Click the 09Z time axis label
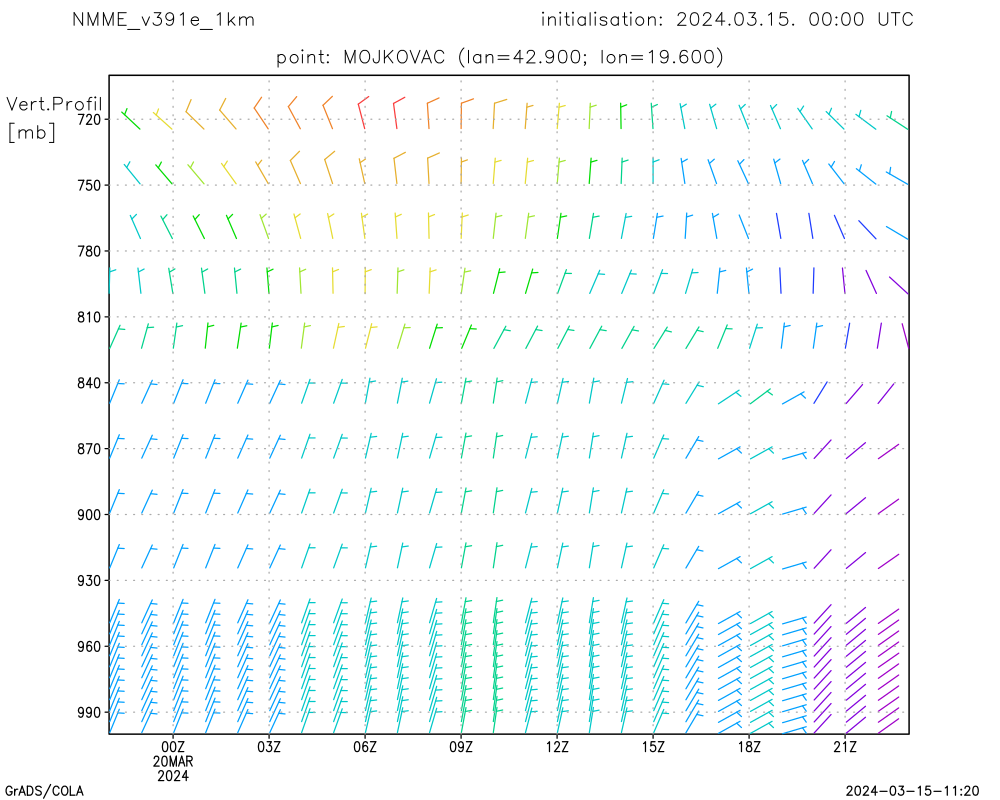Viewport: 1000px width, 800px height. tap(461, 747)
